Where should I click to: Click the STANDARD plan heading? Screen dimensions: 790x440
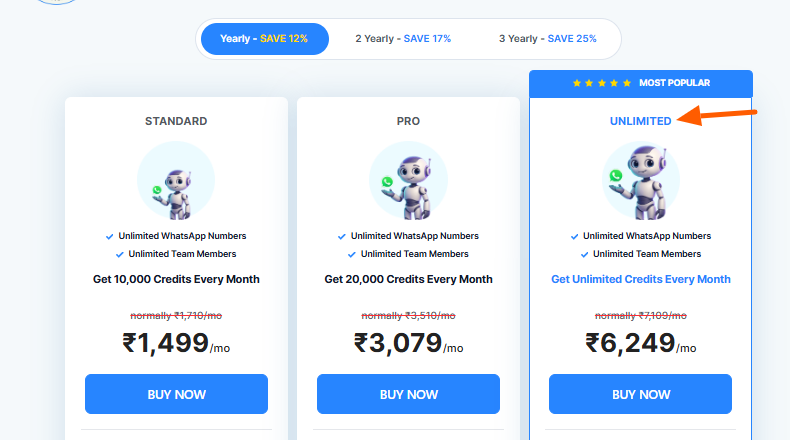[x=176, y=121]
